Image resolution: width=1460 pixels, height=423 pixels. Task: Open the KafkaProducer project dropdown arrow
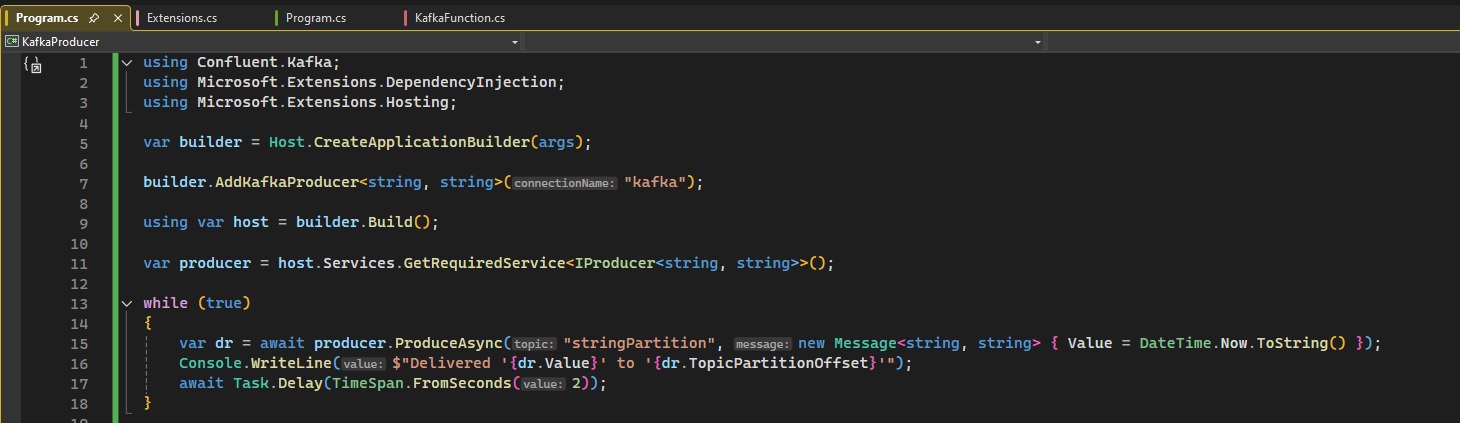pos(515,42)
